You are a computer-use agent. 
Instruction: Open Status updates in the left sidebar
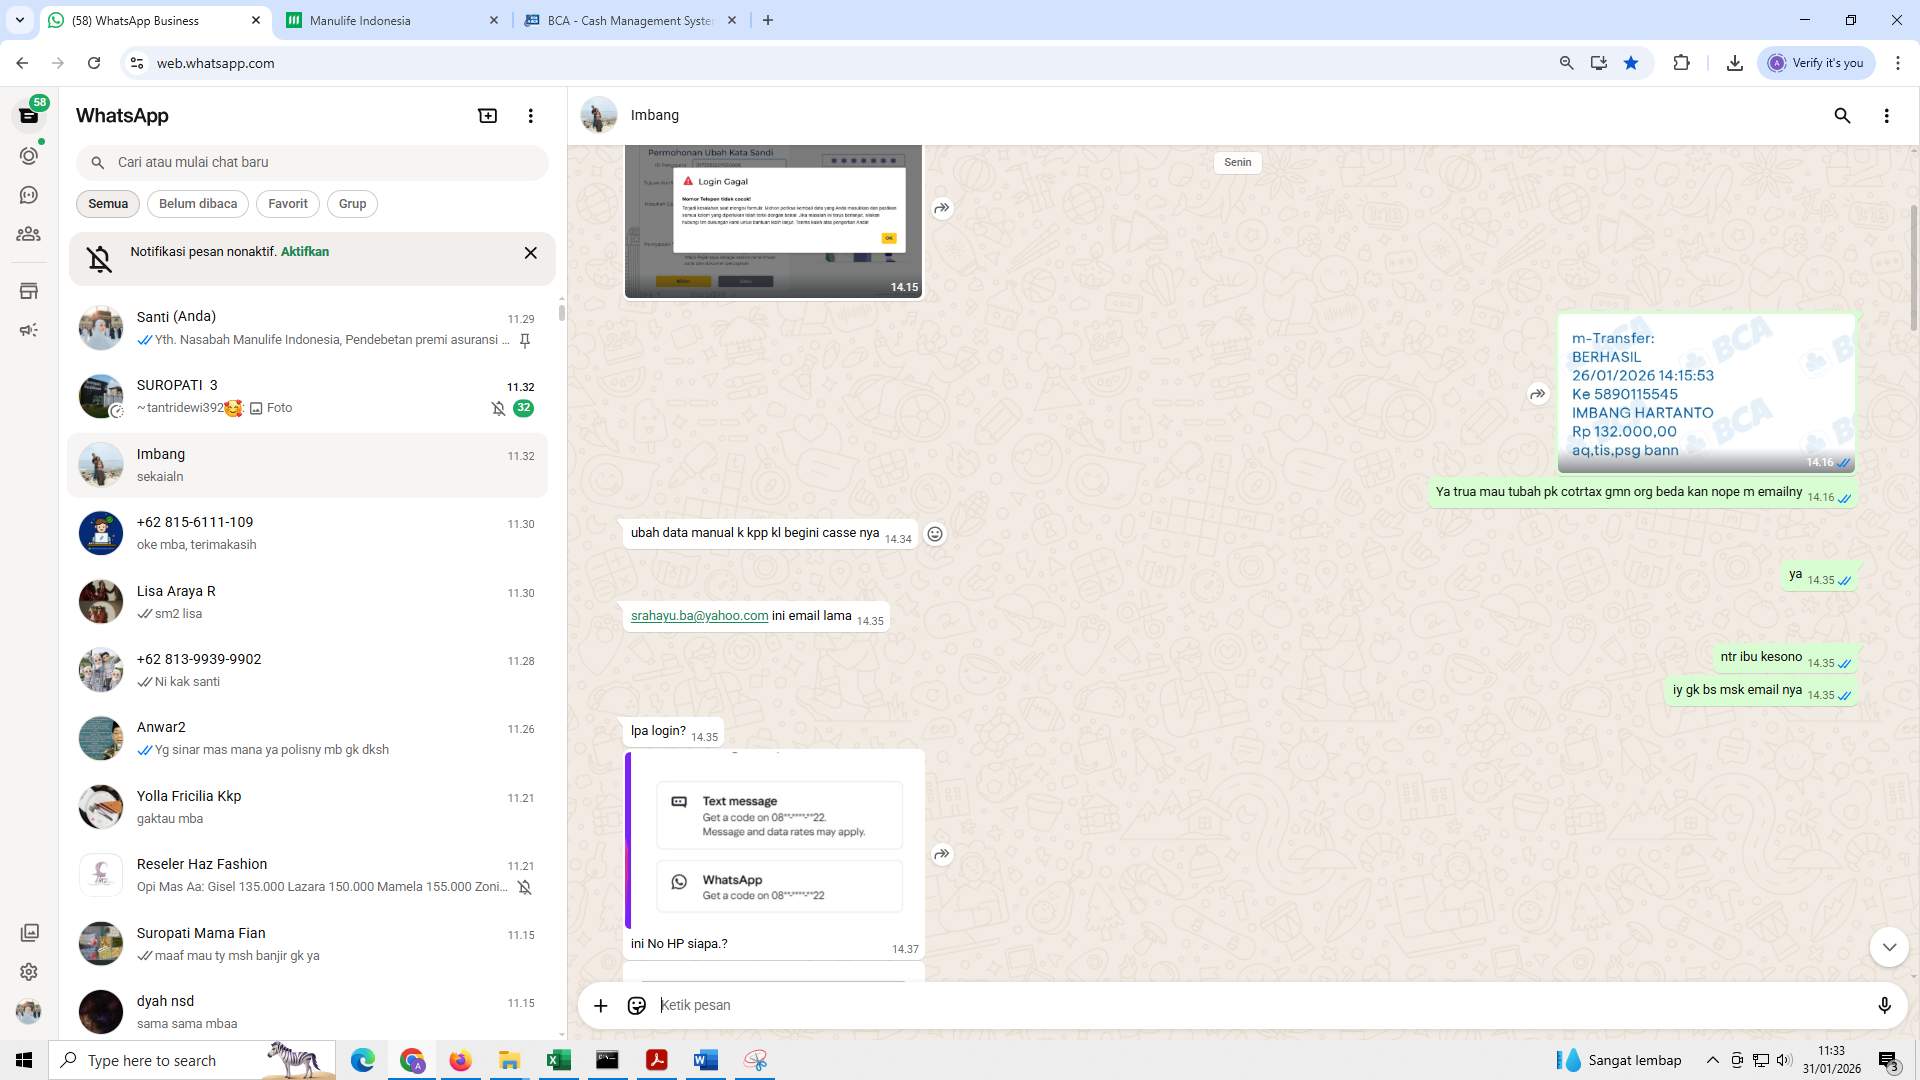(x=29, y=155)
